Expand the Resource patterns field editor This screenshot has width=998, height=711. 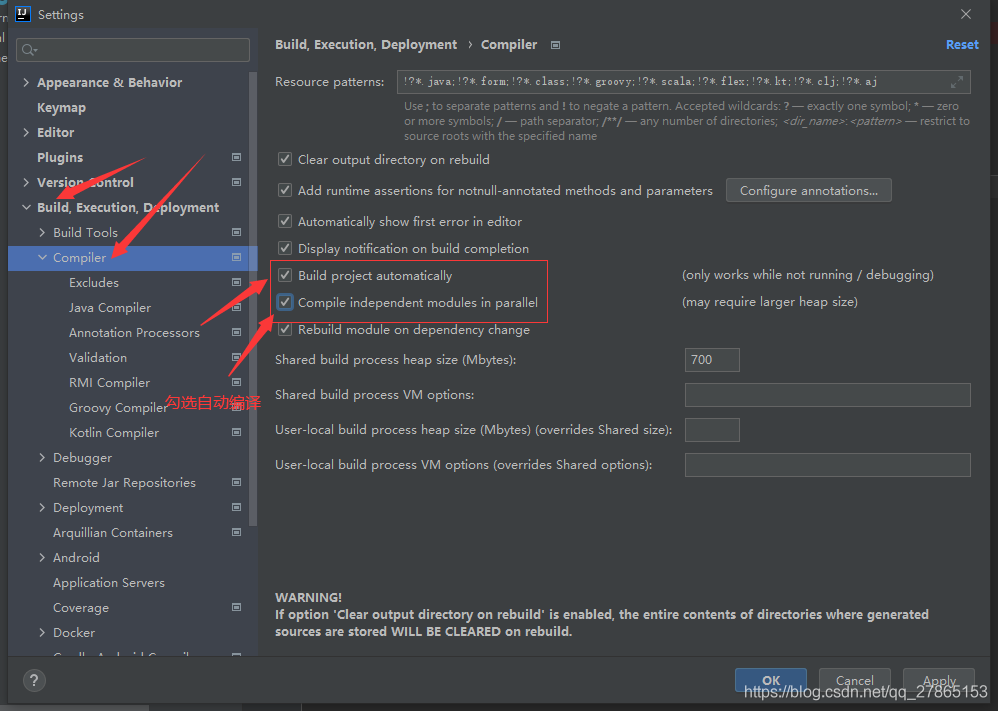[x=957, y=82]
